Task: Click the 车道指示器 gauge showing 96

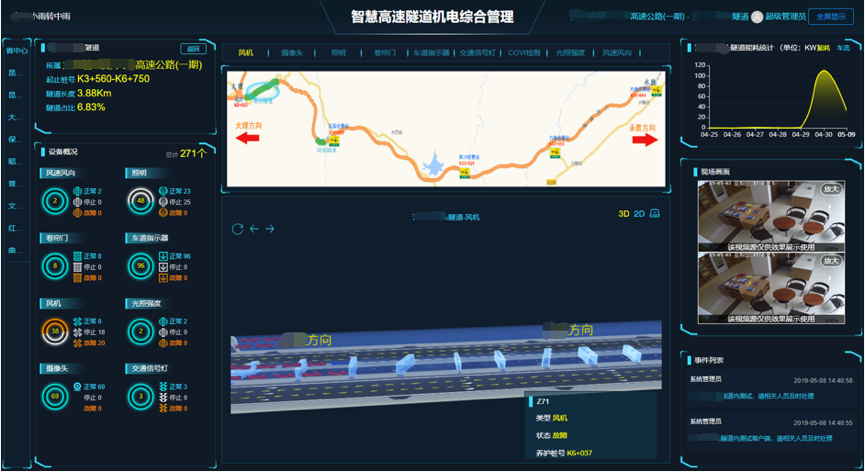Action: [140, 267]
